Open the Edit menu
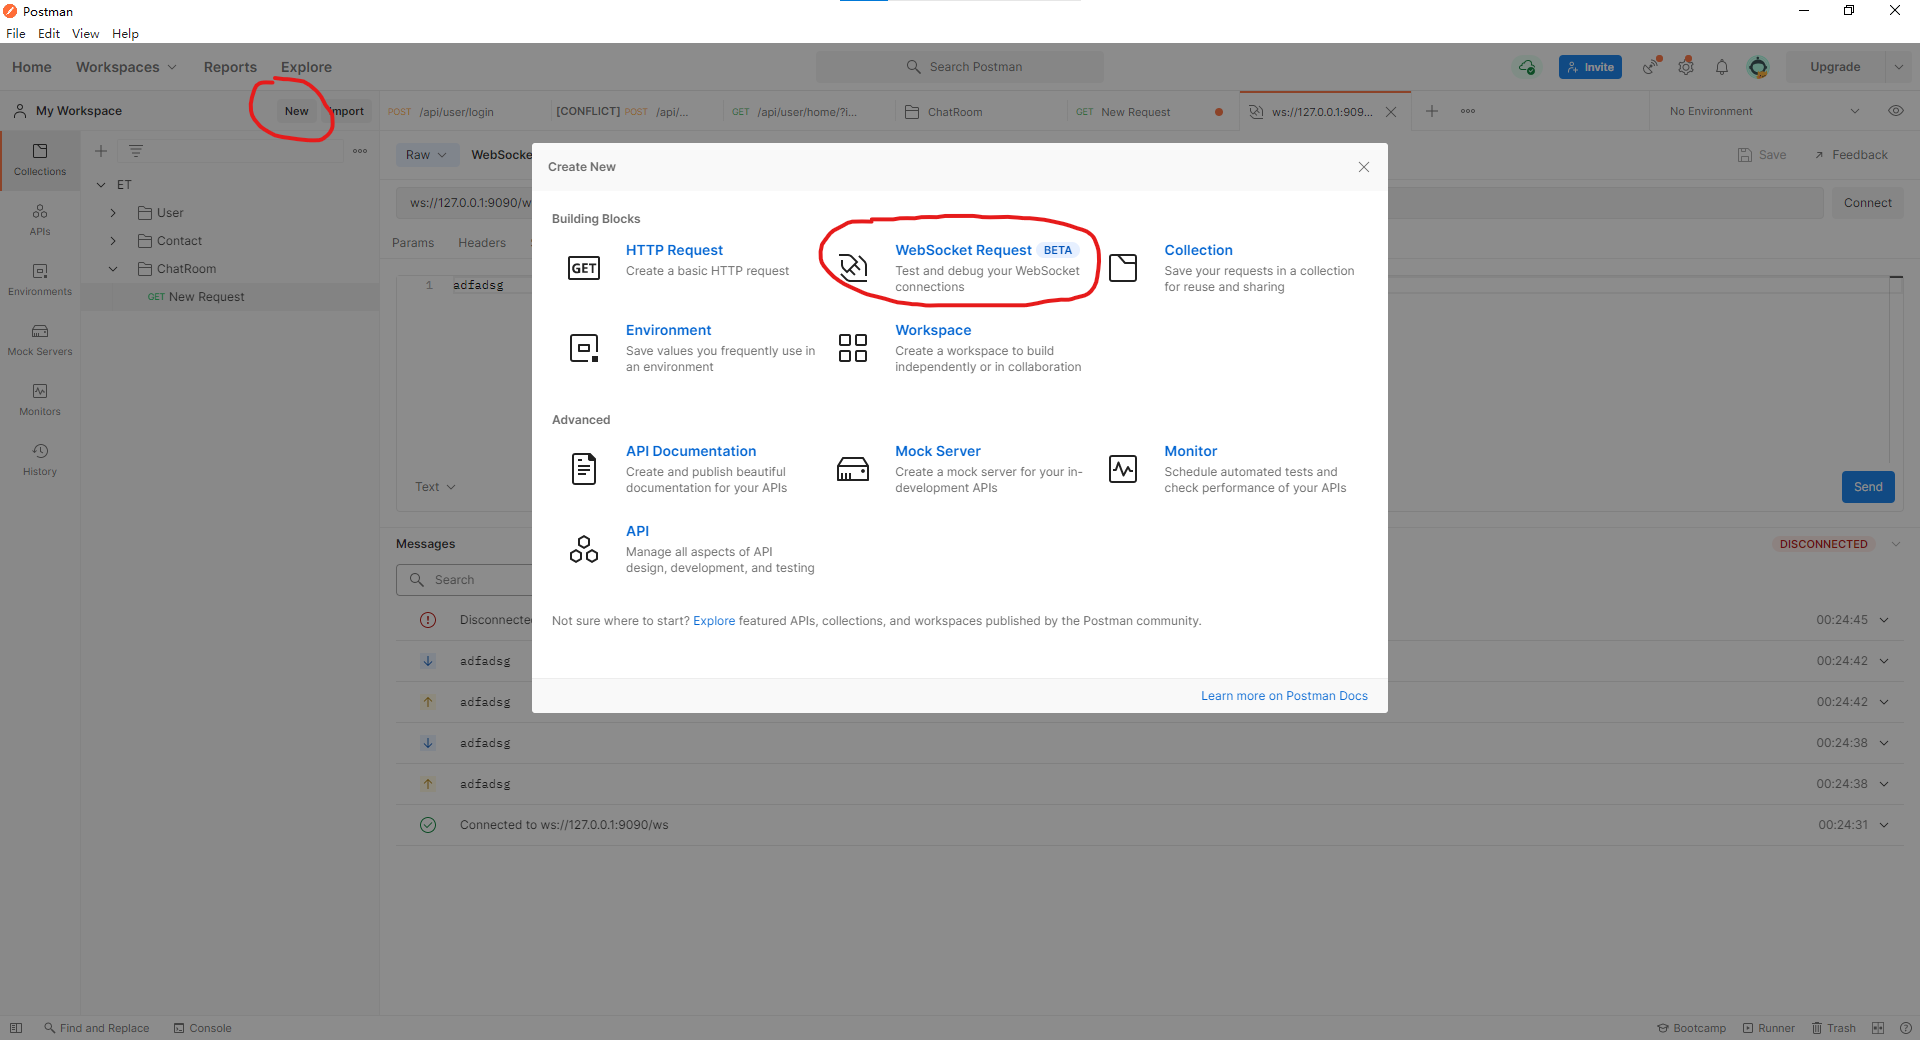The image size is (1920, 1040). 49,33
